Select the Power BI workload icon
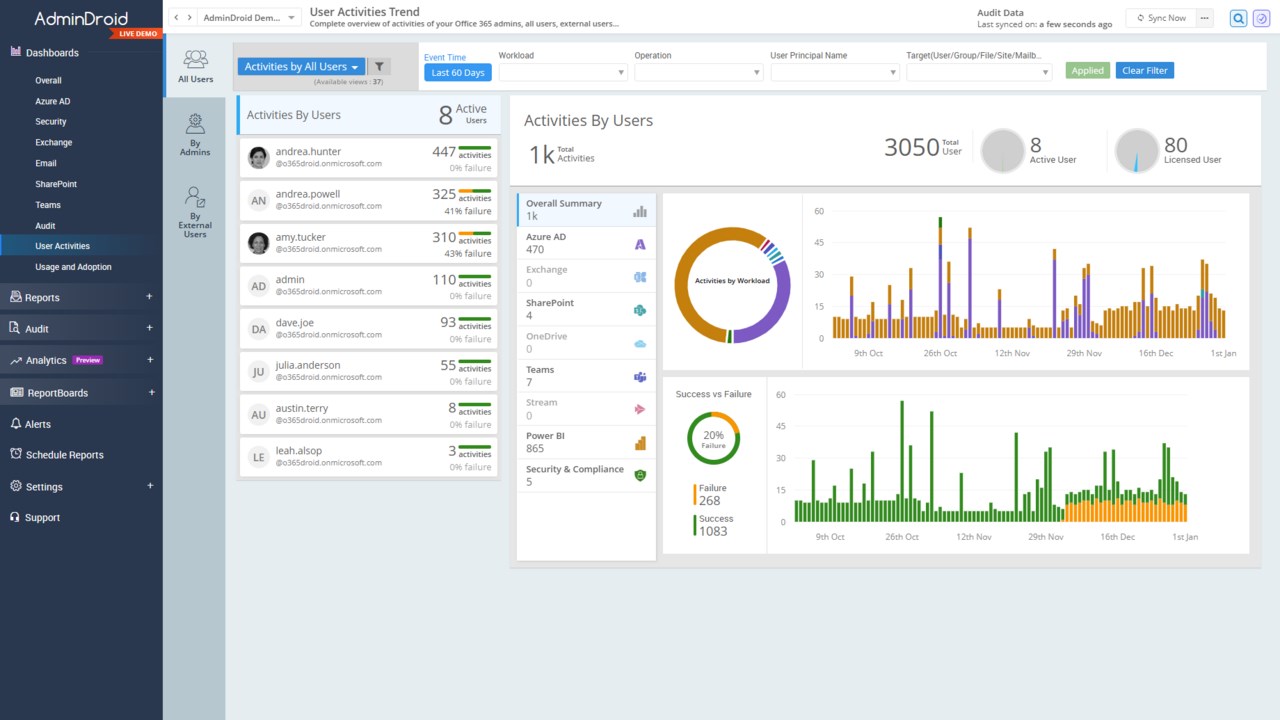 point(640,442)
